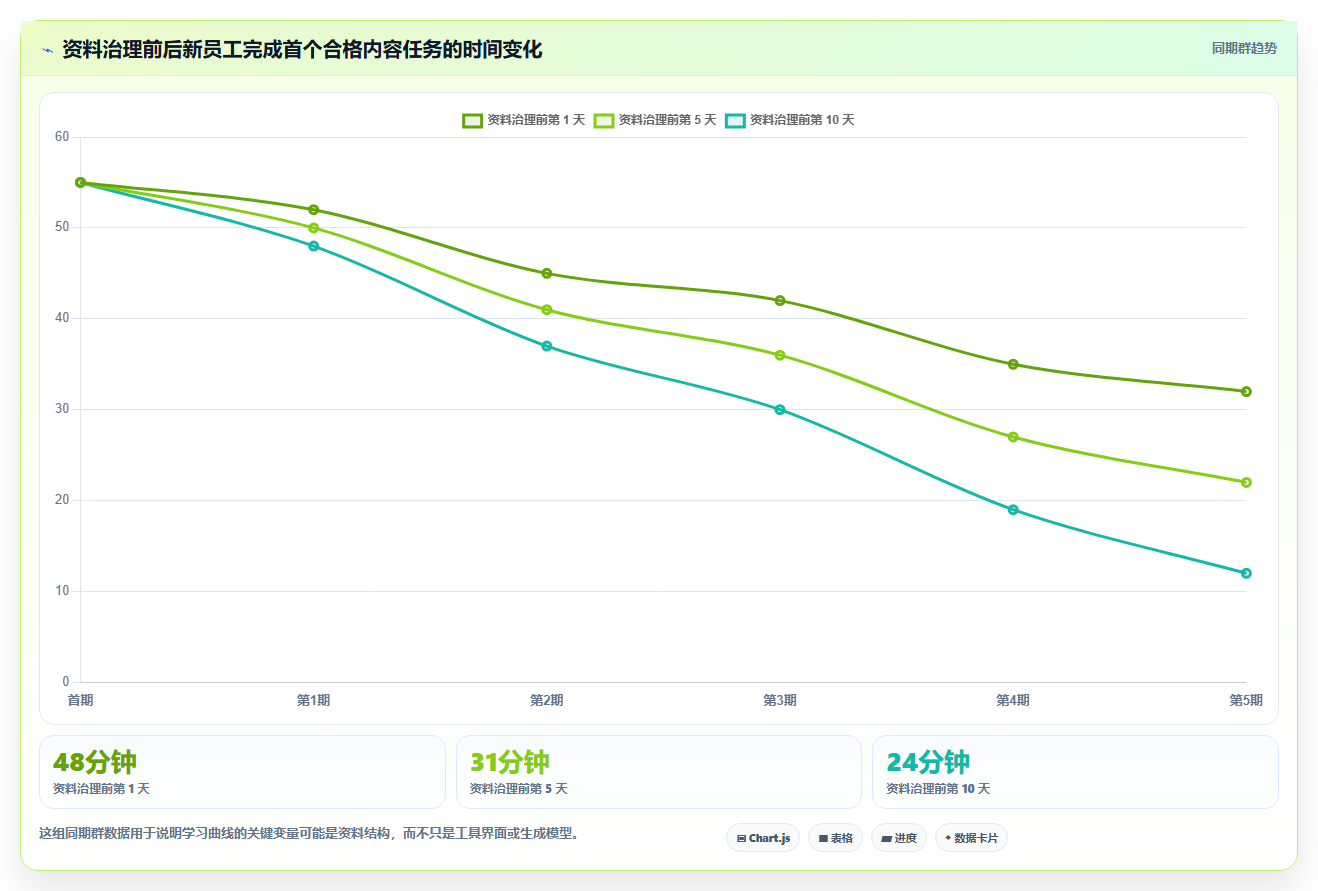Click the 31分钟 stat card
The width and height of the screenshot is (1318, 891).
click(658, 772)
